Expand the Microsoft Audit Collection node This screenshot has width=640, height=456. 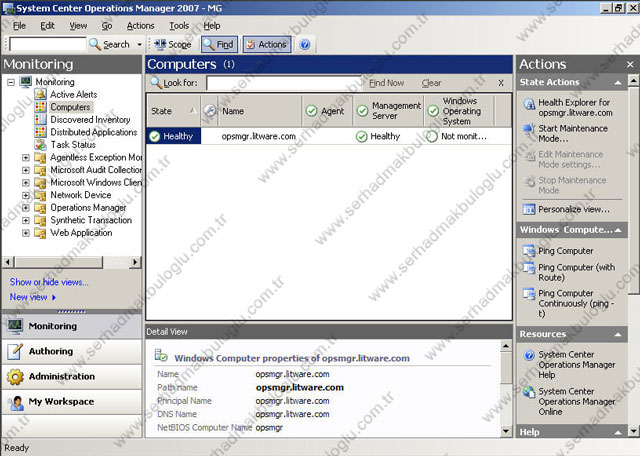pyautogui.click(x=26, y=170)
